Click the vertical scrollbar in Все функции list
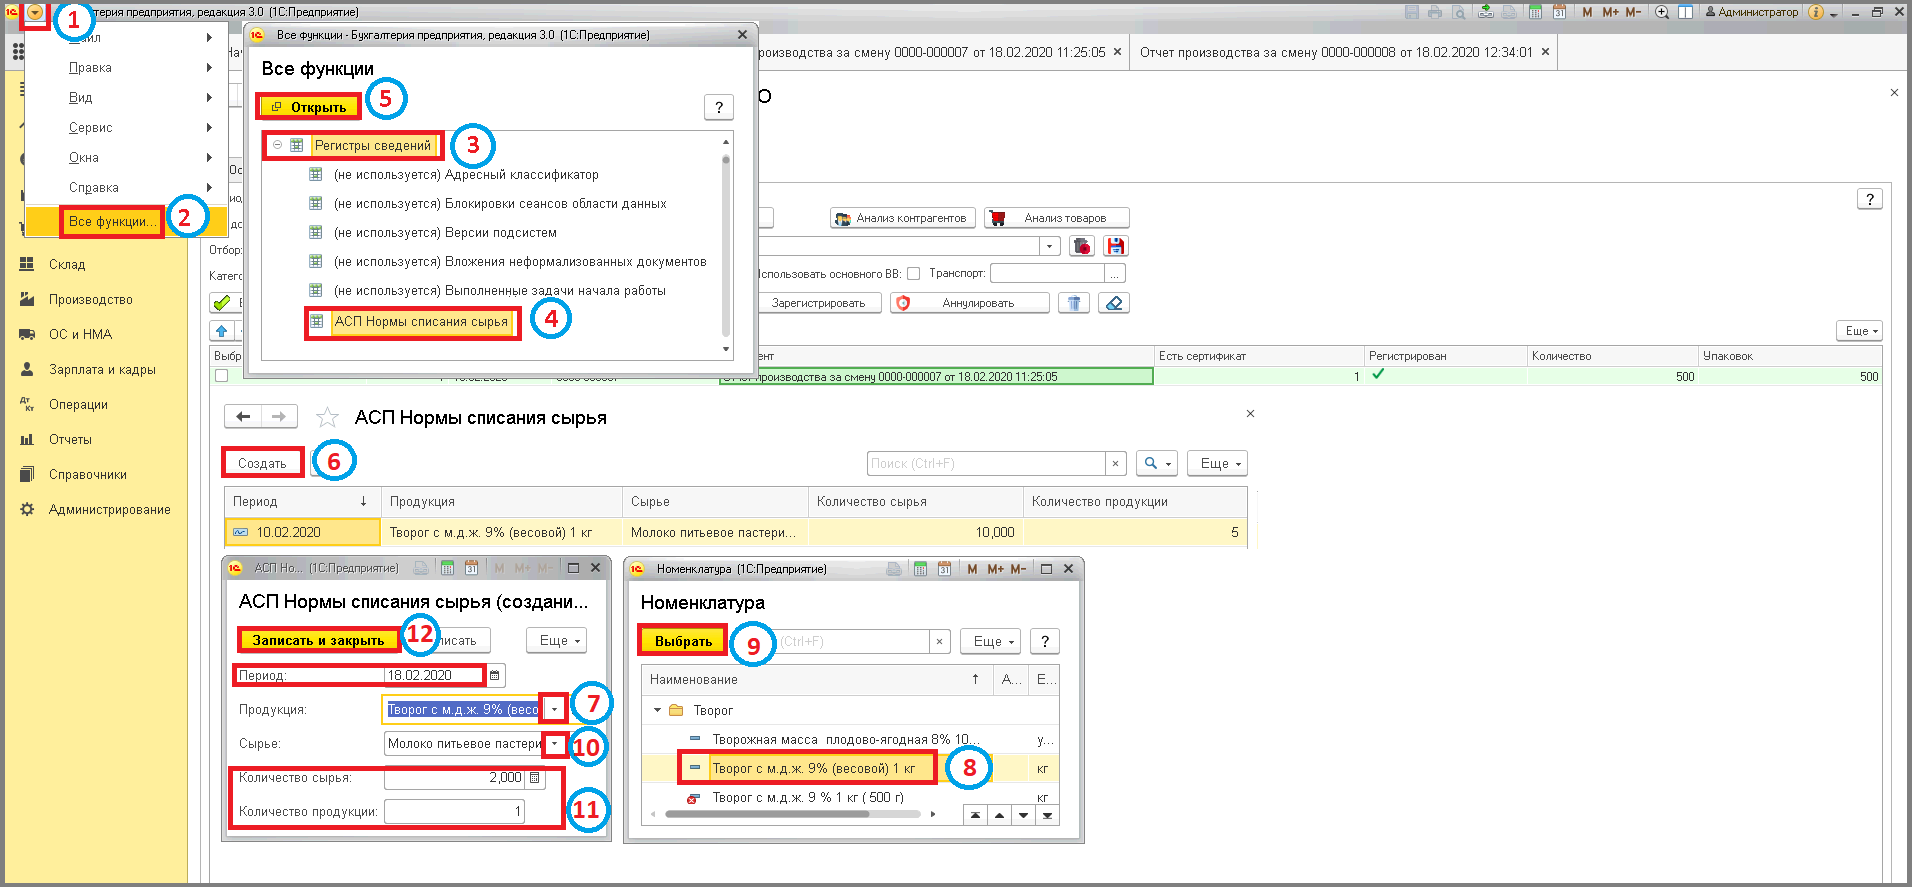 (x=726, y=245)
